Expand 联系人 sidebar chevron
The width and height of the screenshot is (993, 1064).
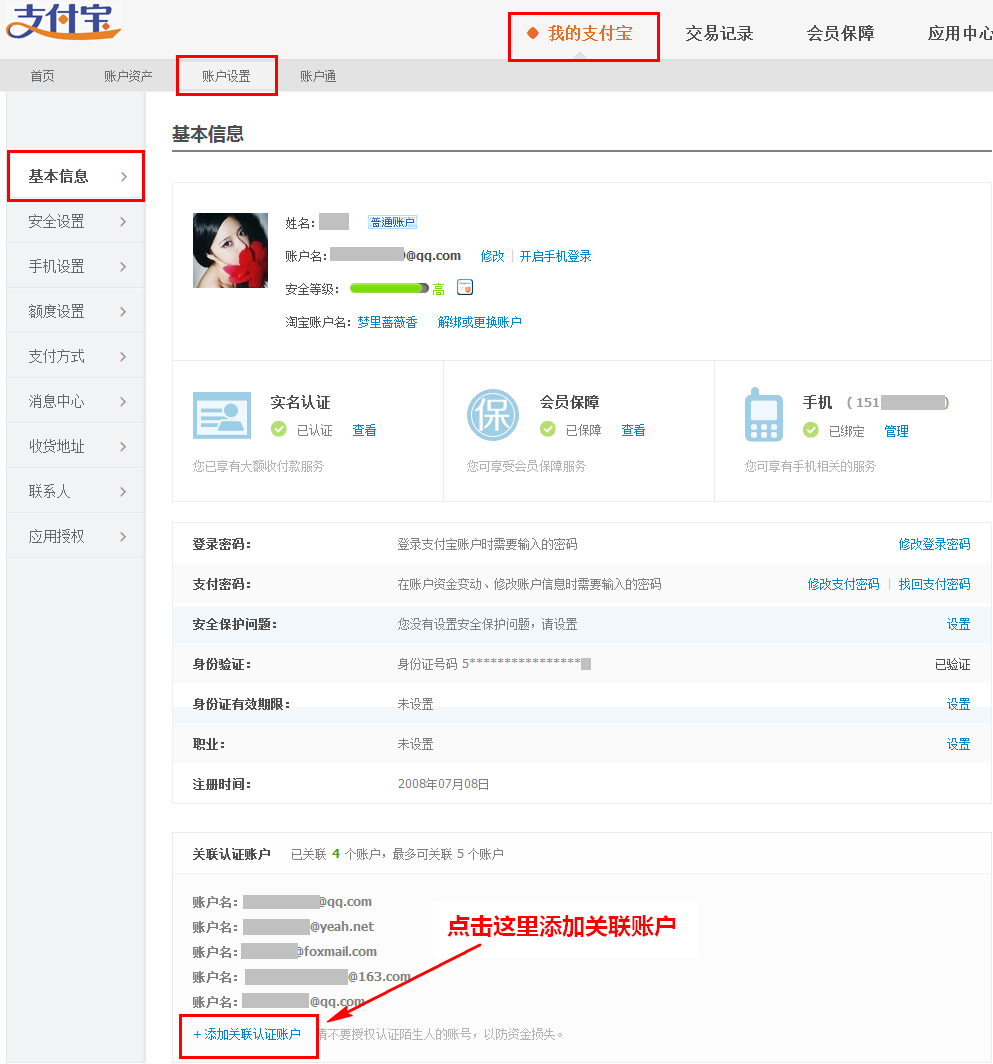(x=123, y=491)
